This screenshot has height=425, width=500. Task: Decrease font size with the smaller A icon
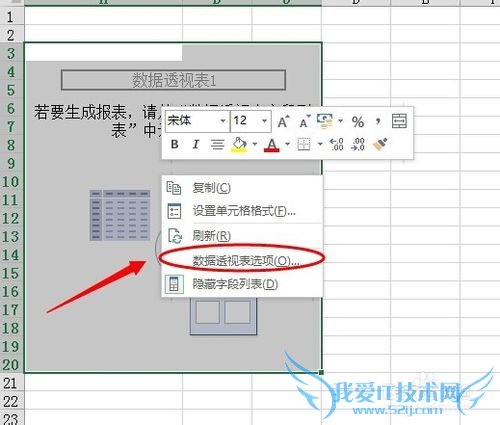304,122
